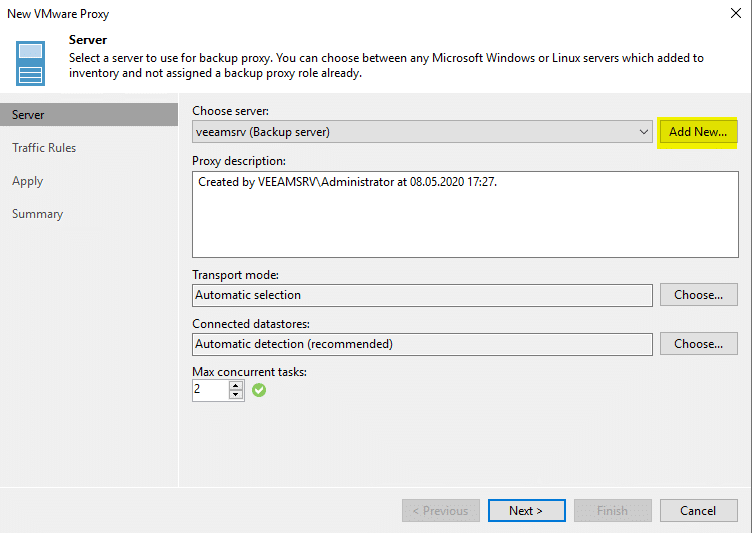Open the Choose server dropdown
The height and width of the screenshot is (533, 755).
422,132
